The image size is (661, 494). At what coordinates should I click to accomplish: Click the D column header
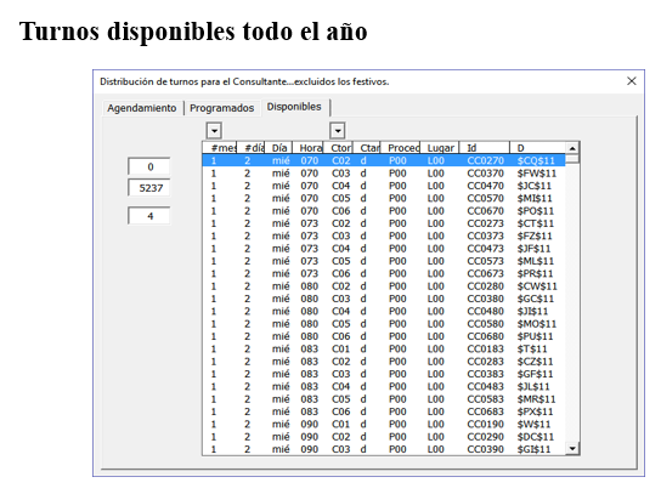point(537,148)
